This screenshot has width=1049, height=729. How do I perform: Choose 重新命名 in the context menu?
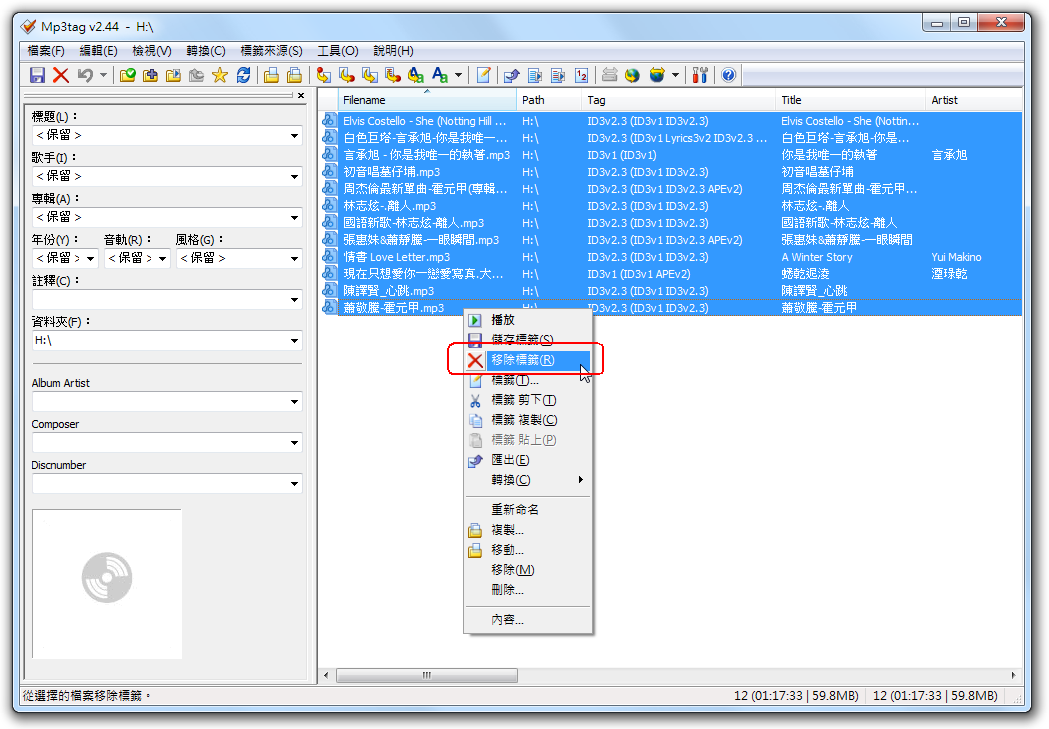pos(528,510)
